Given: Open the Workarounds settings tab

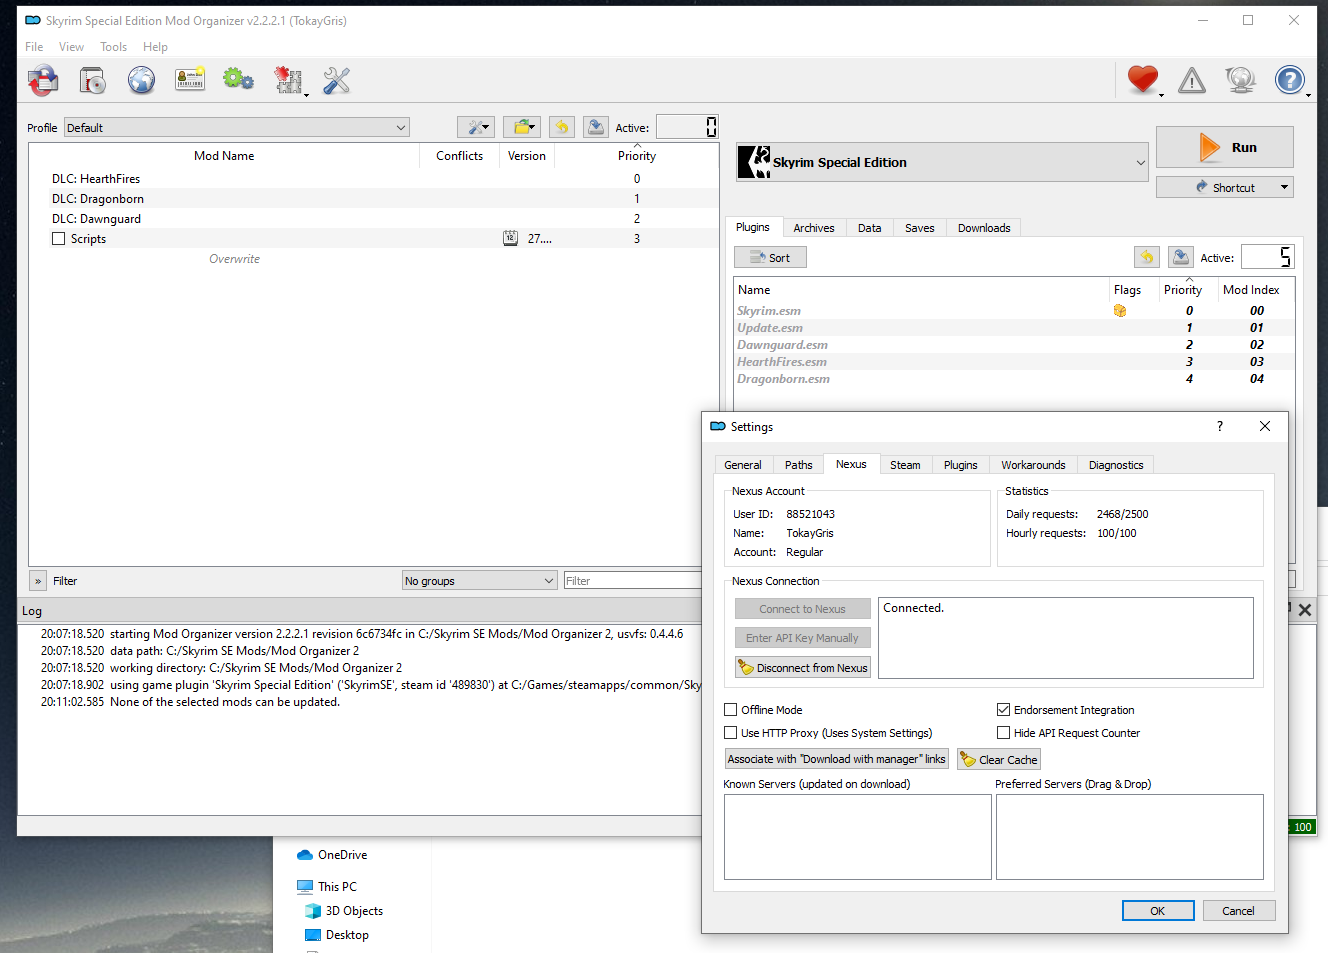Looking at the screenshot, I should pyautogui.click(x=1033, y=465).
